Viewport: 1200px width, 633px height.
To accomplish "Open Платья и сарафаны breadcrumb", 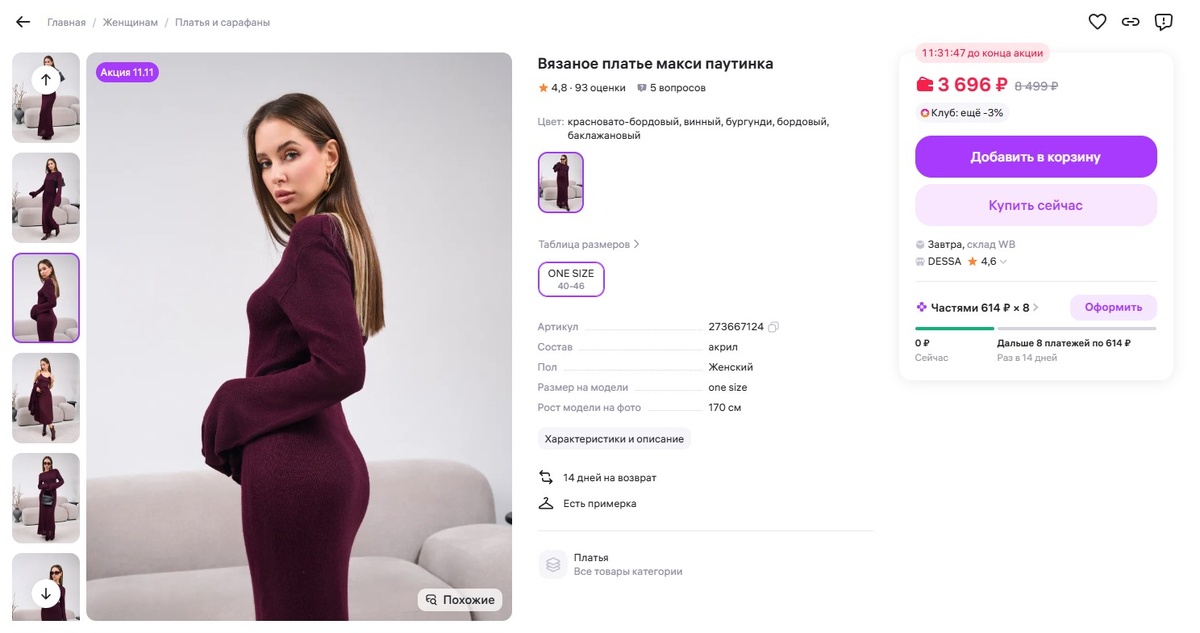I will 222,22.
